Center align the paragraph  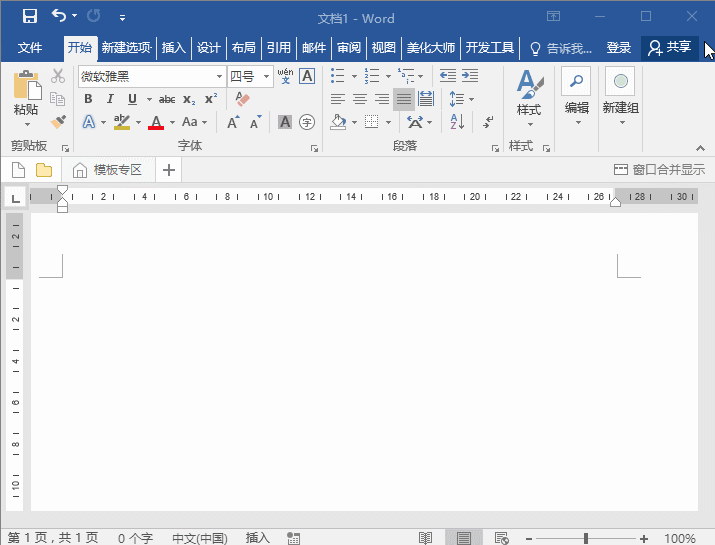(x=360, y=99)
